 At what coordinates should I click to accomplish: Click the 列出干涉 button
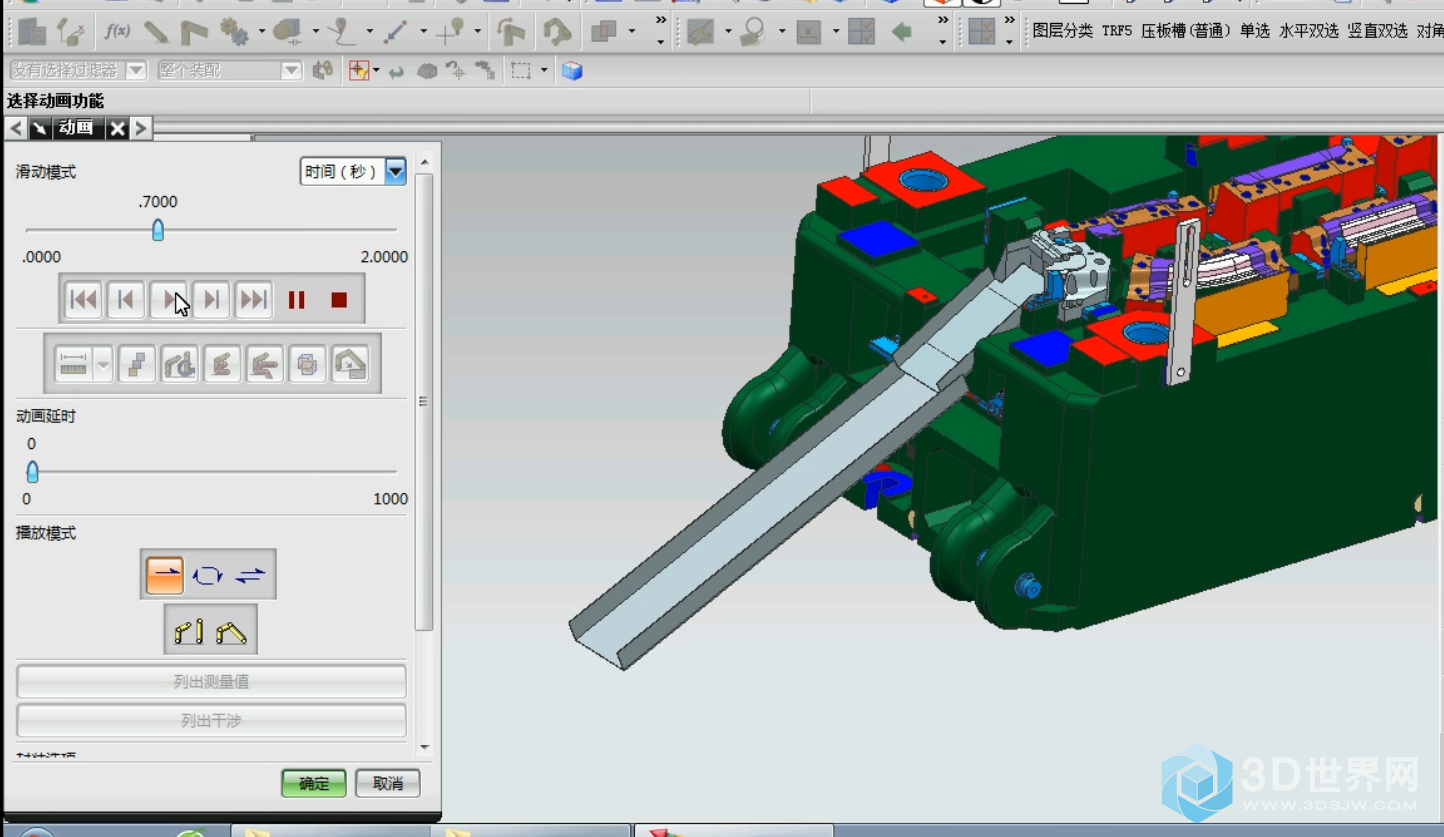pyautogui.click(x=211, y=720)
